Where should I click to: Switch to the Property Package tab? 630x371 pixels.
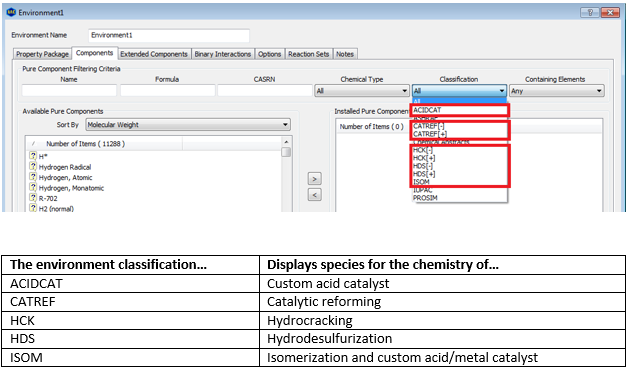(x=42, y=54)
